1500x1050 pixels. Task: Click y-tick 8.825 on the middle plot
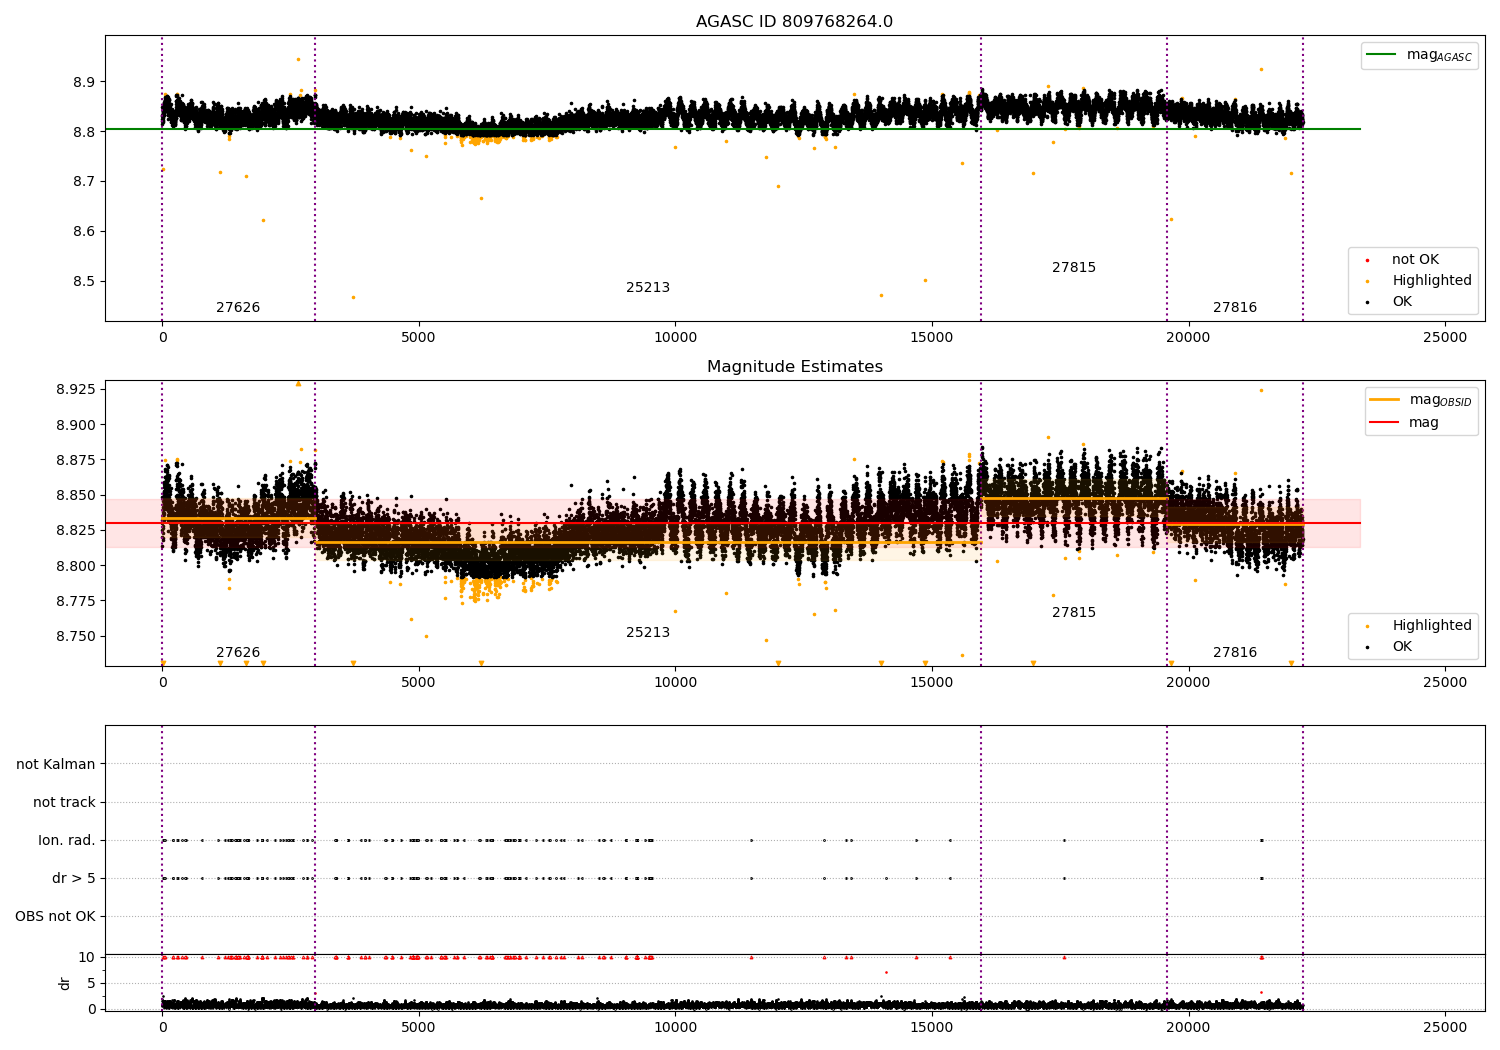coord(76,530)
